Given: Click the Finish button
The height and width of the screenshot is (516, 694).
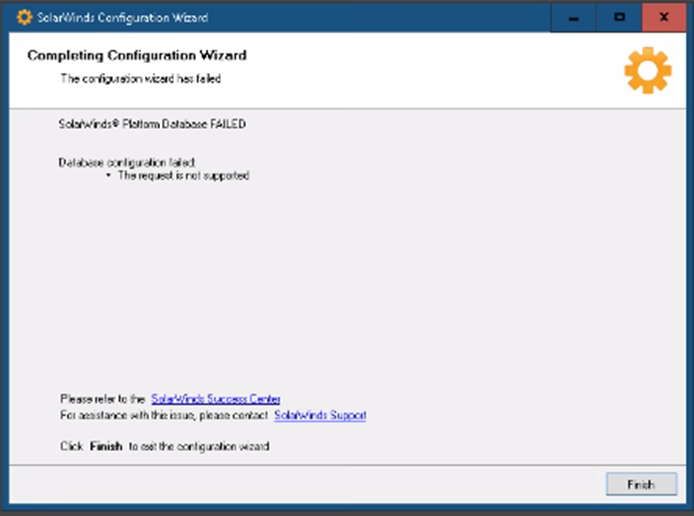Looking at the screenshot, I should [x=640, y=484].
